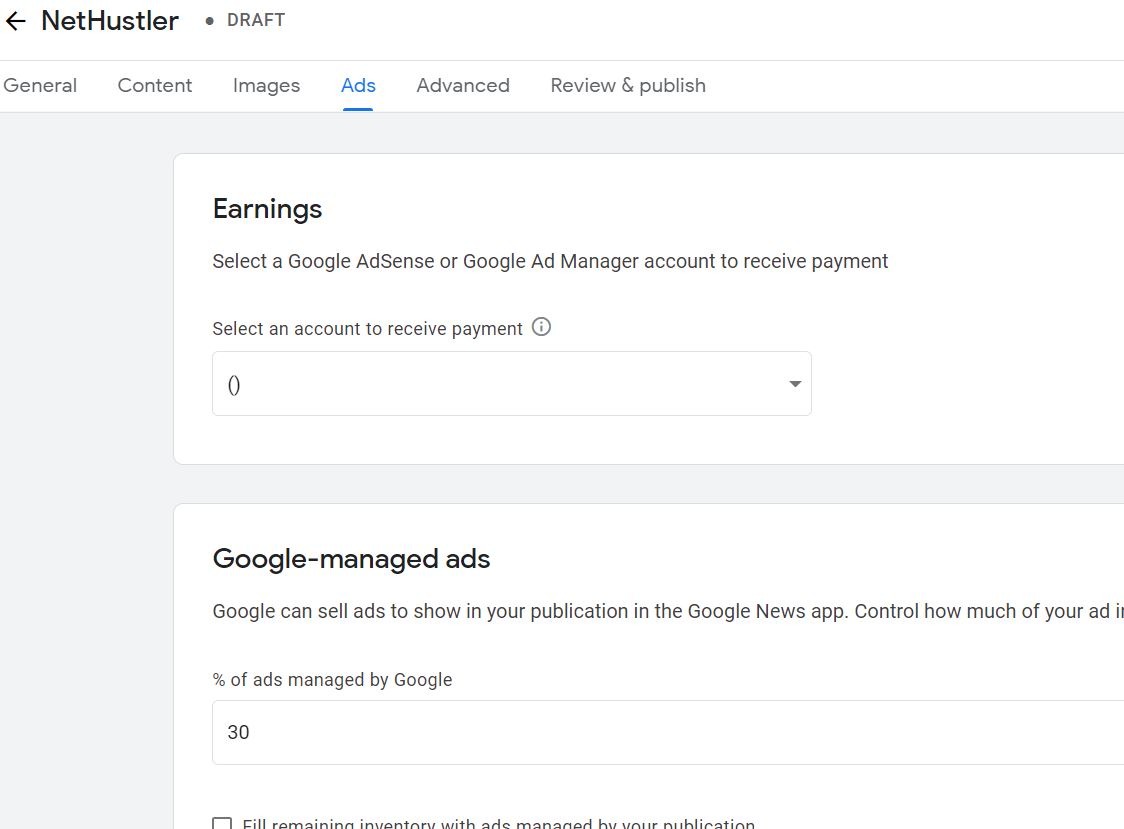Click the Google-managed ads heading
This screenshot has height=829, width=1124.
coord(351,559)
